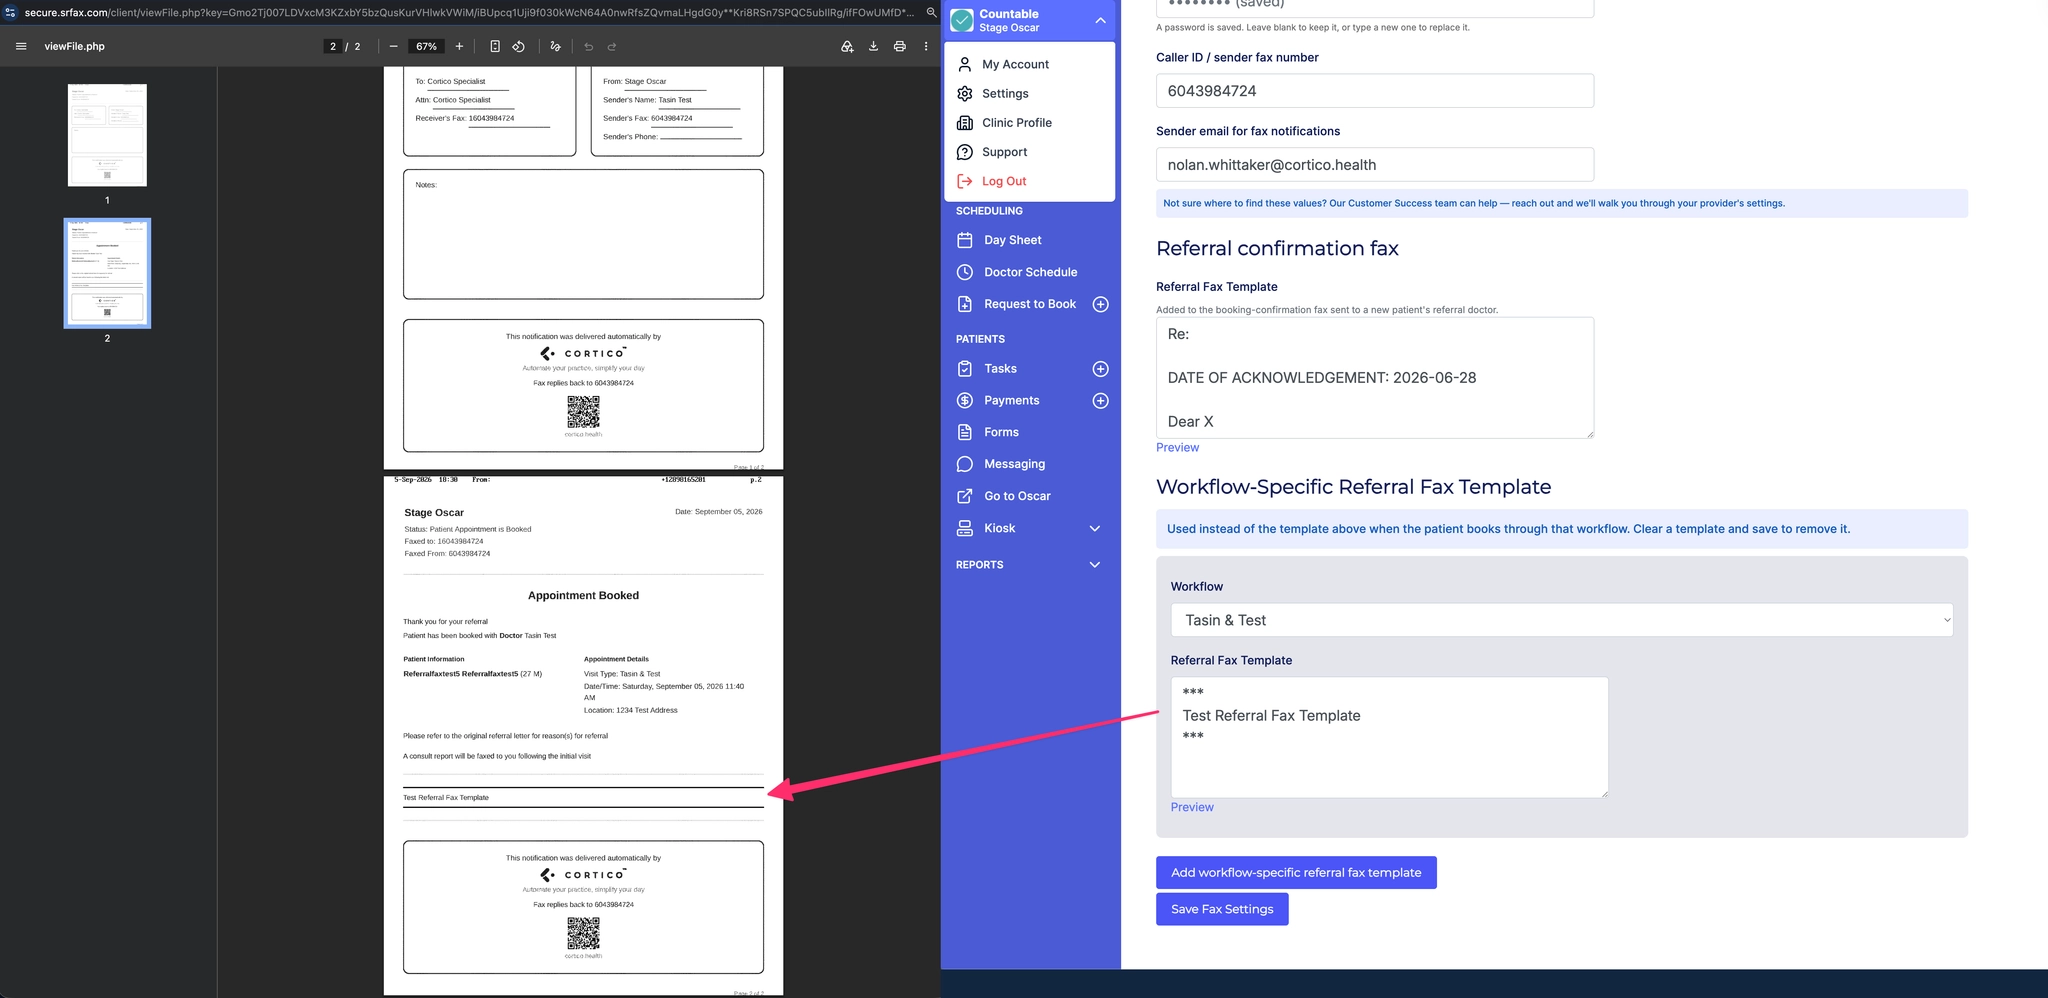Open the PDF viewer more actions menu
Viewport: 2048px width, 998px height.
(926, 46)
